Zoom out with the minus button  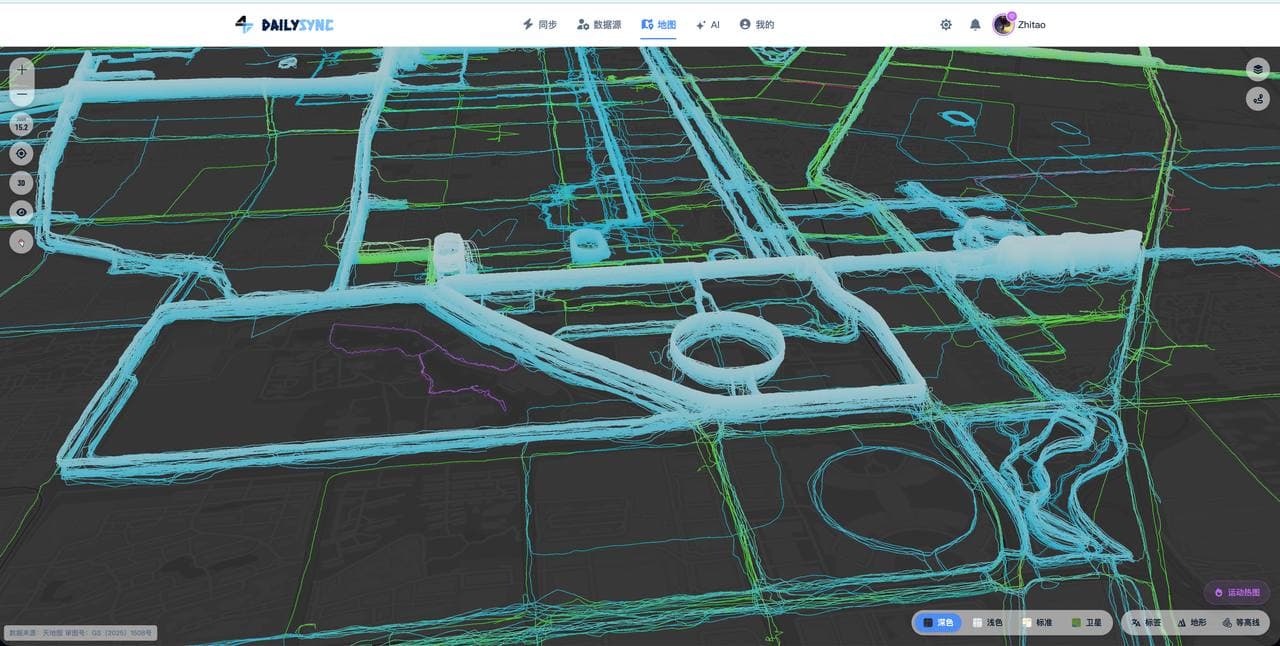[22, 95]
